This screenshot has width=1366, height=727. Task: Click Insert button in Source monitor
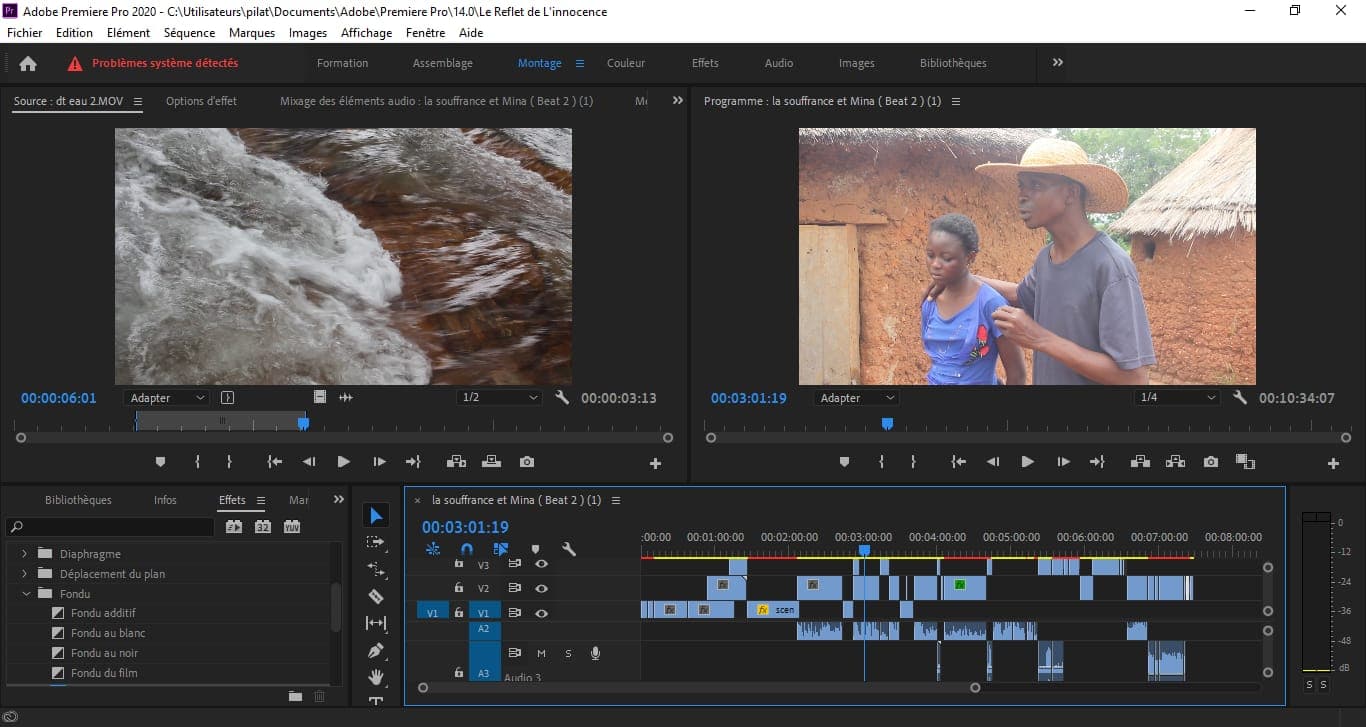(x=456, y=462)
